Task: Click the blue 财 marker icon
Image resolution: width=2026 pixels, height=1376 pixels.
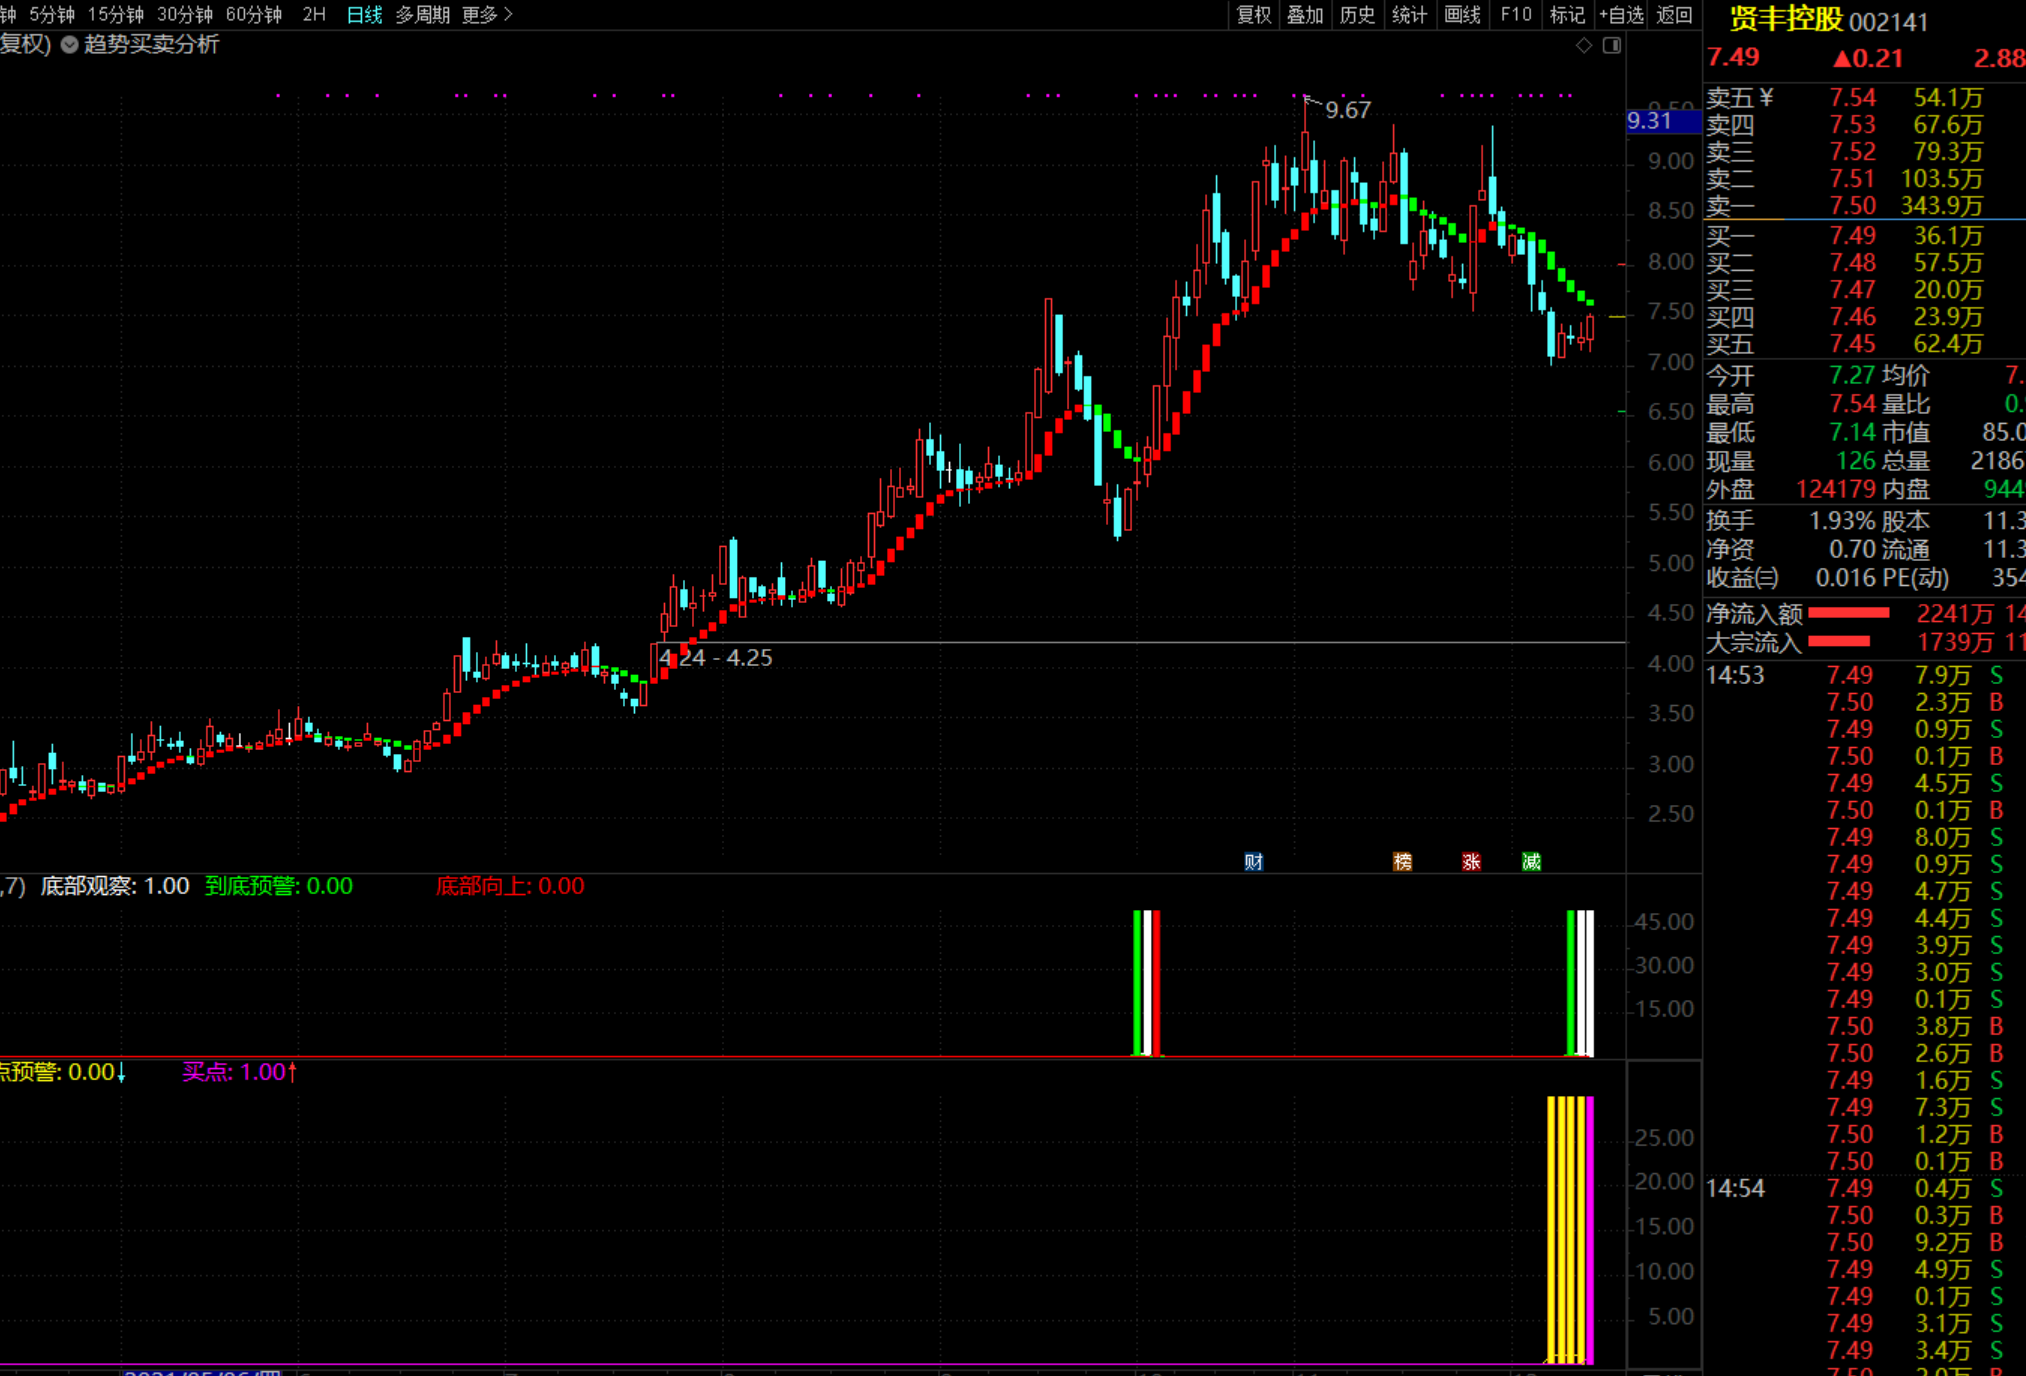Action: 1253,862
